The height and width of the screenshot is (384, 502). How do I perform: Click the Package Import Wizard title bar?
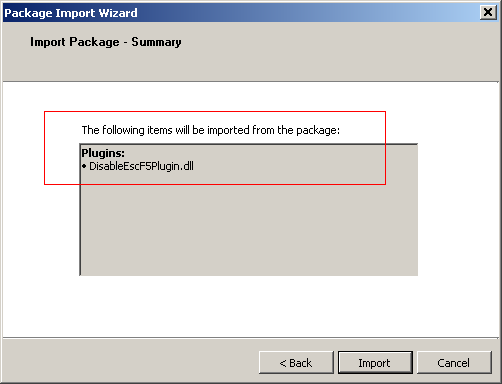(241, 13)
